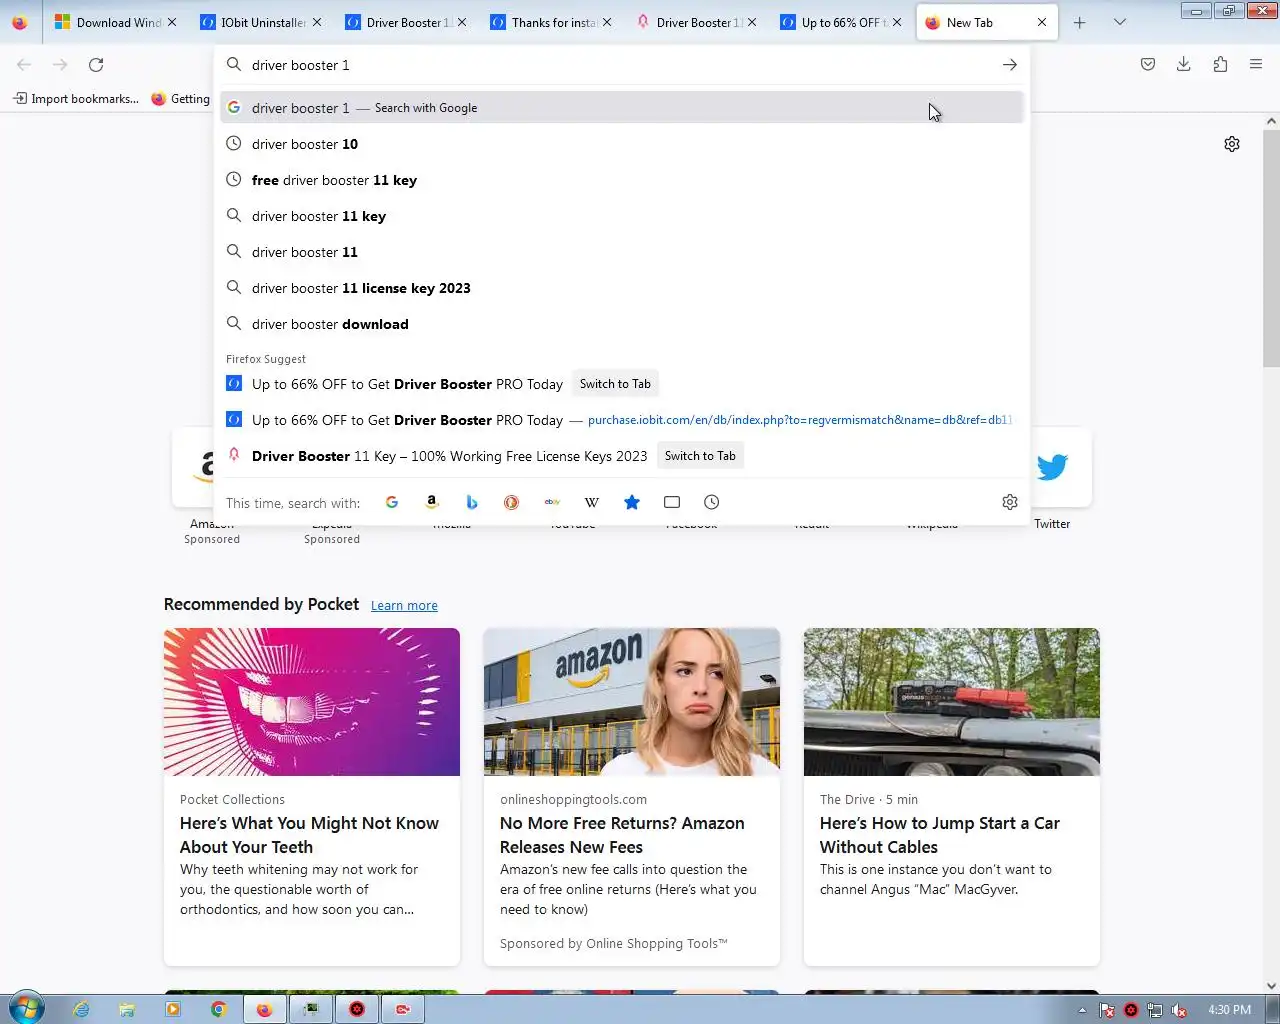The height and width of the screenshot is (1024, 1280).
Task: Search this time with Google icon
Action: click(392, 502)
